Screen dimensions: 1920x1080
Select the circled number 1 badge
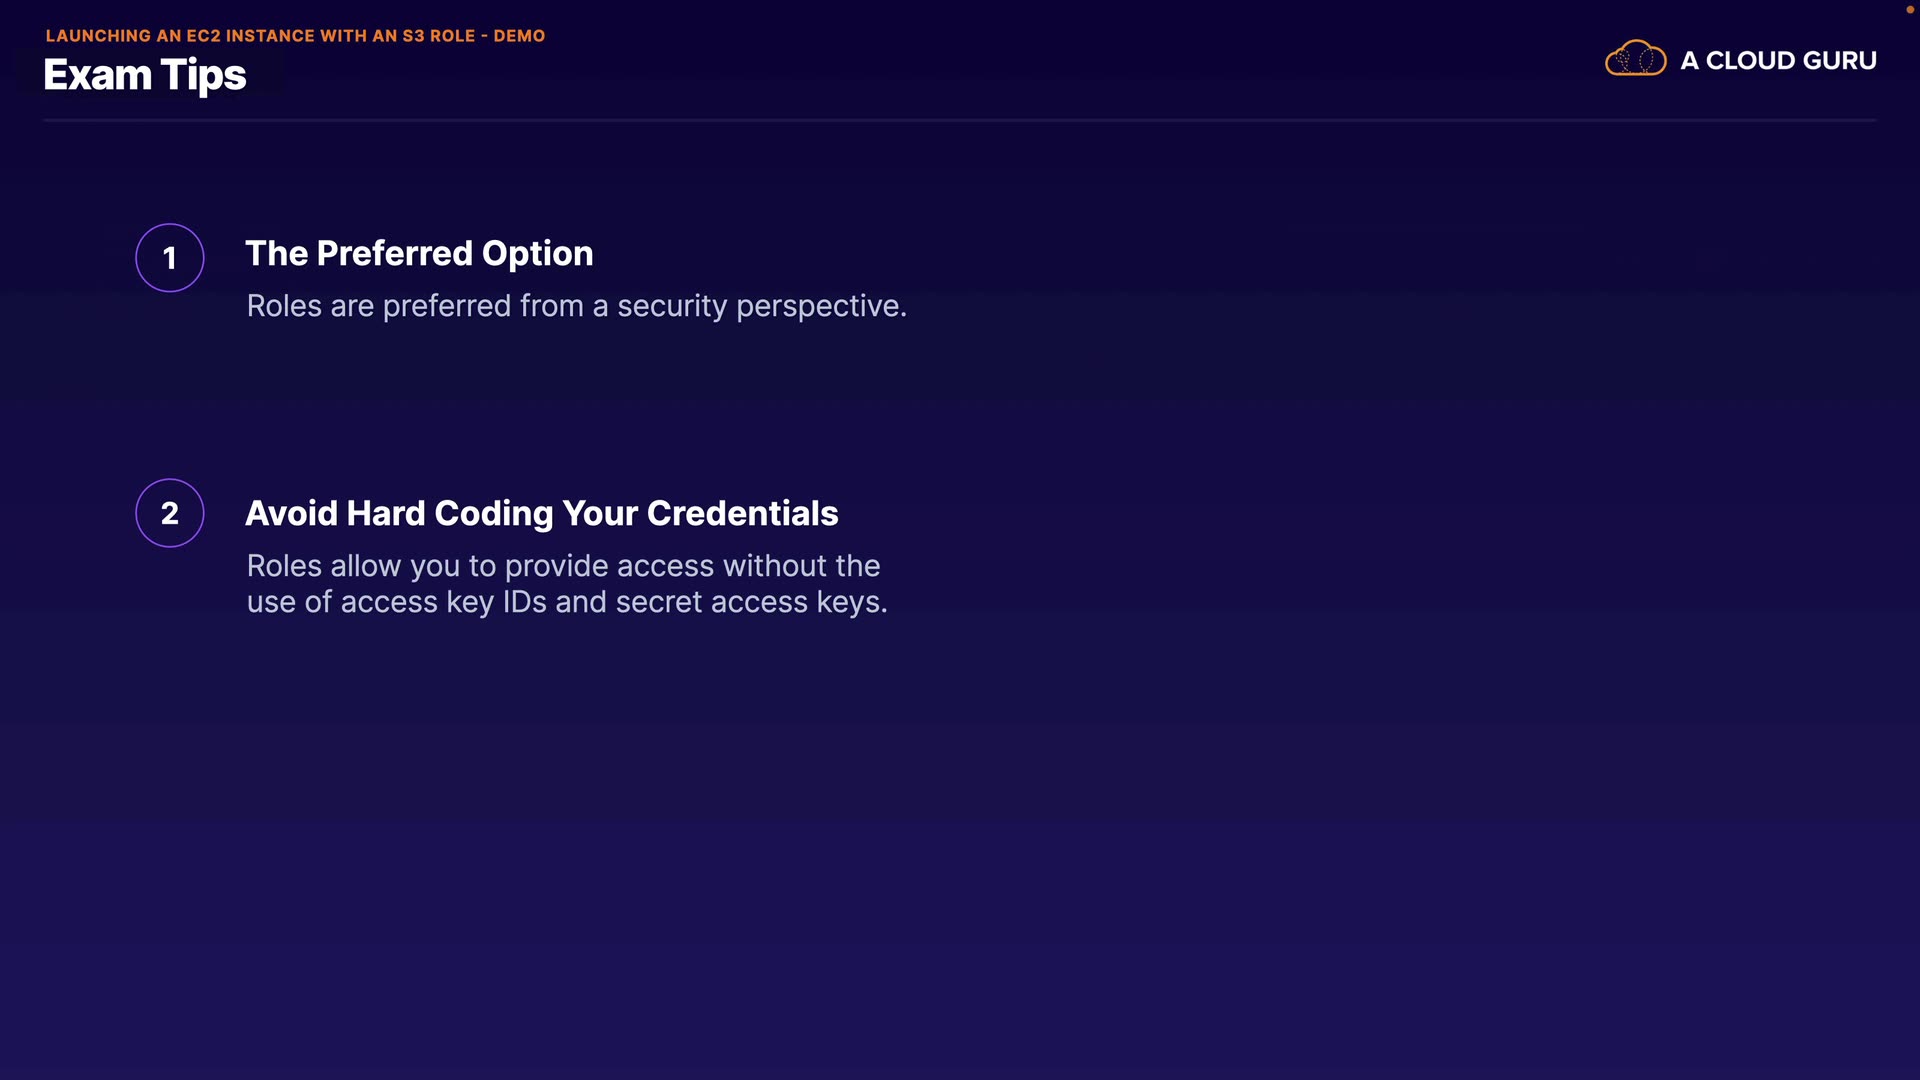point(170,258)
